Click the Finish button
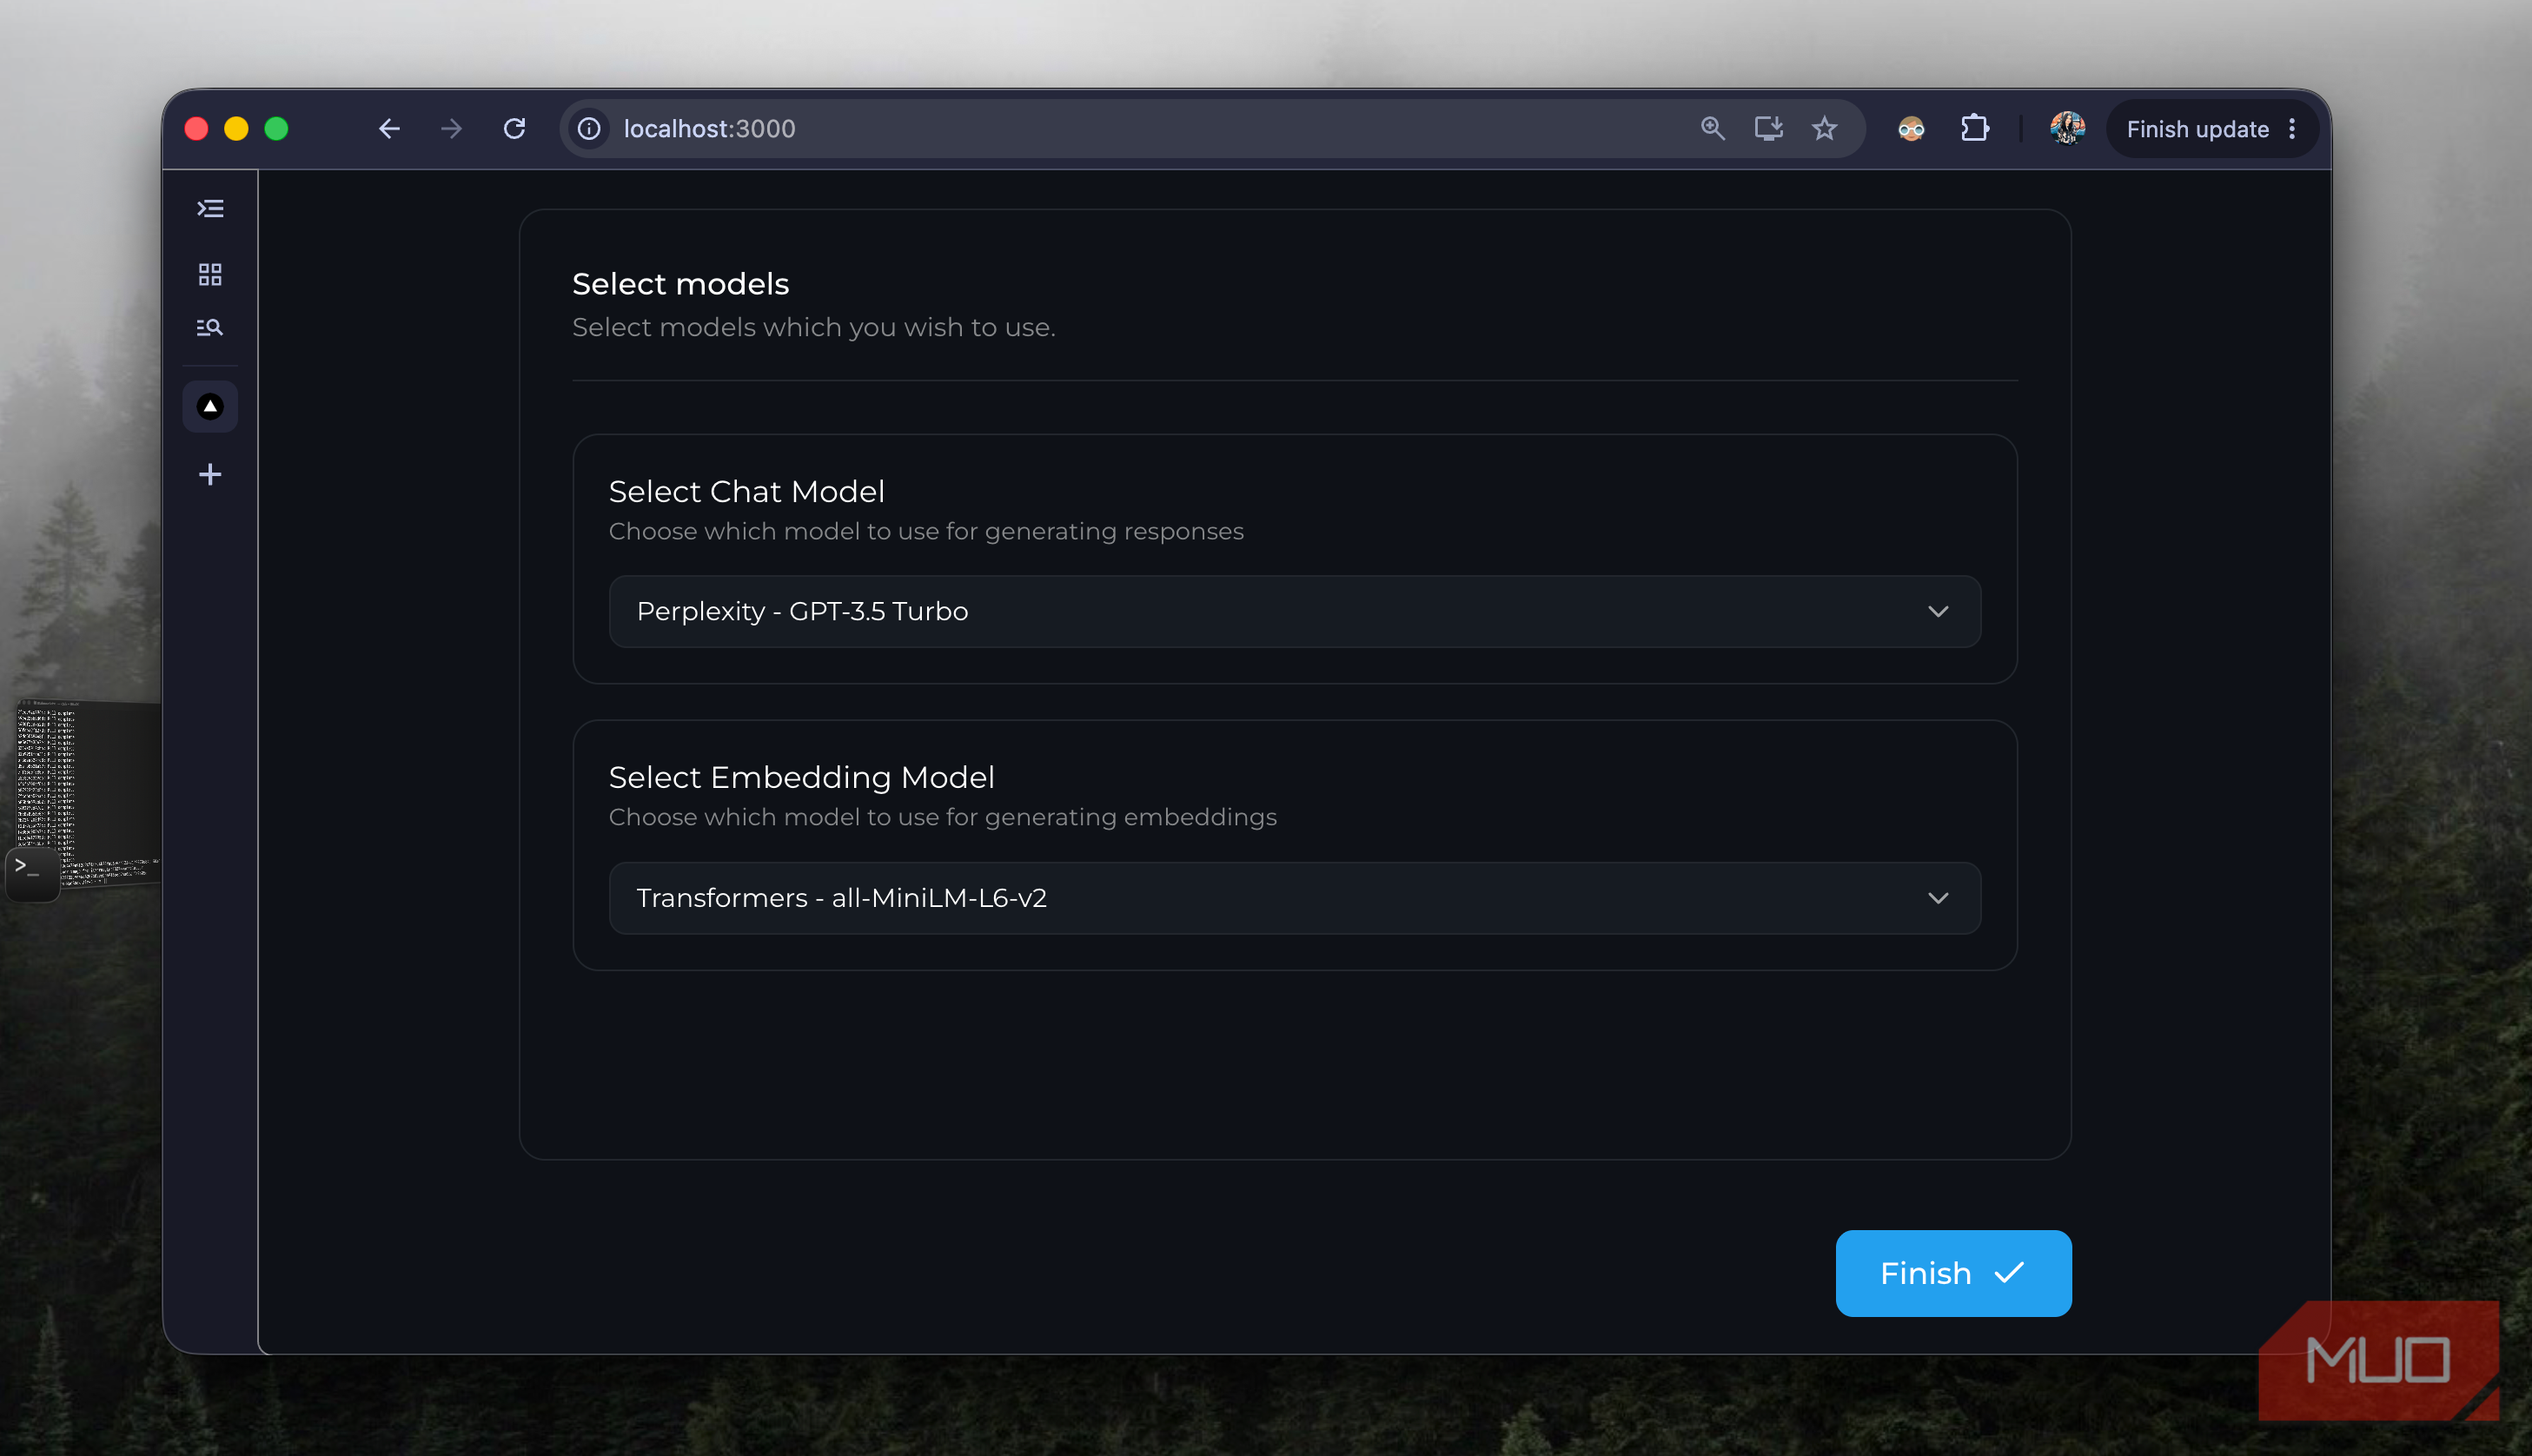Image resolution: width=2532 pixels, height=1456 pixels. (1953, 1273)
